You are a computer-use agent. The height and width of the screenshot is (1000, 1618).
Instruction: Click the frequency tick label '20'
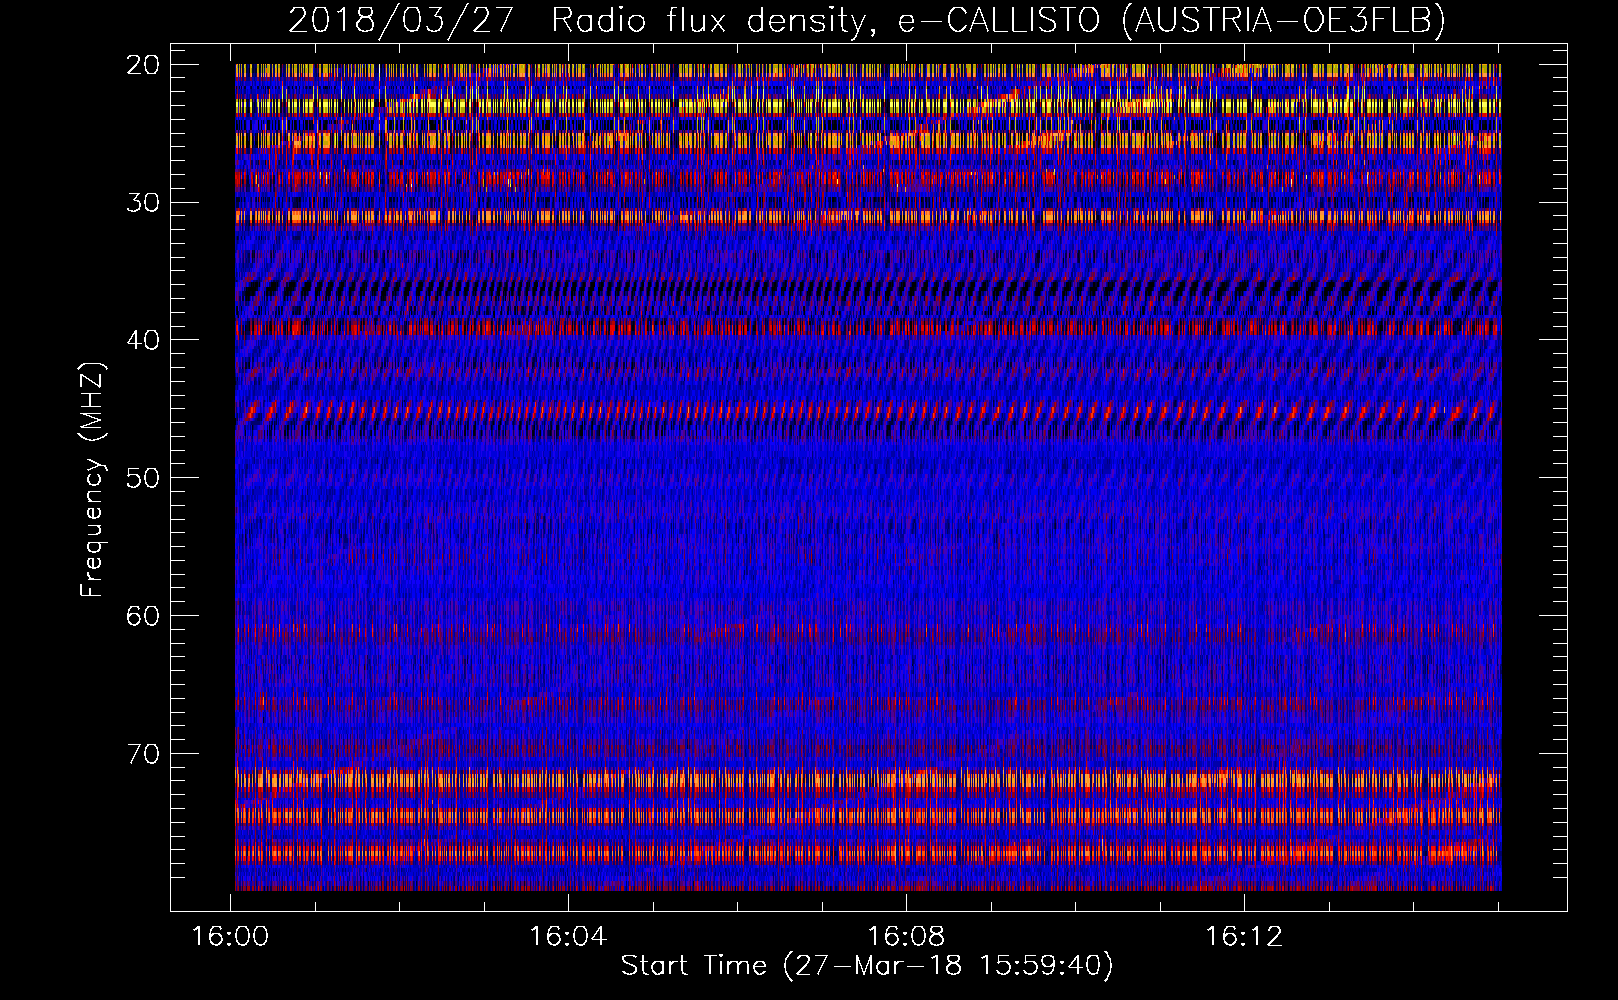(x=143, y=65)
